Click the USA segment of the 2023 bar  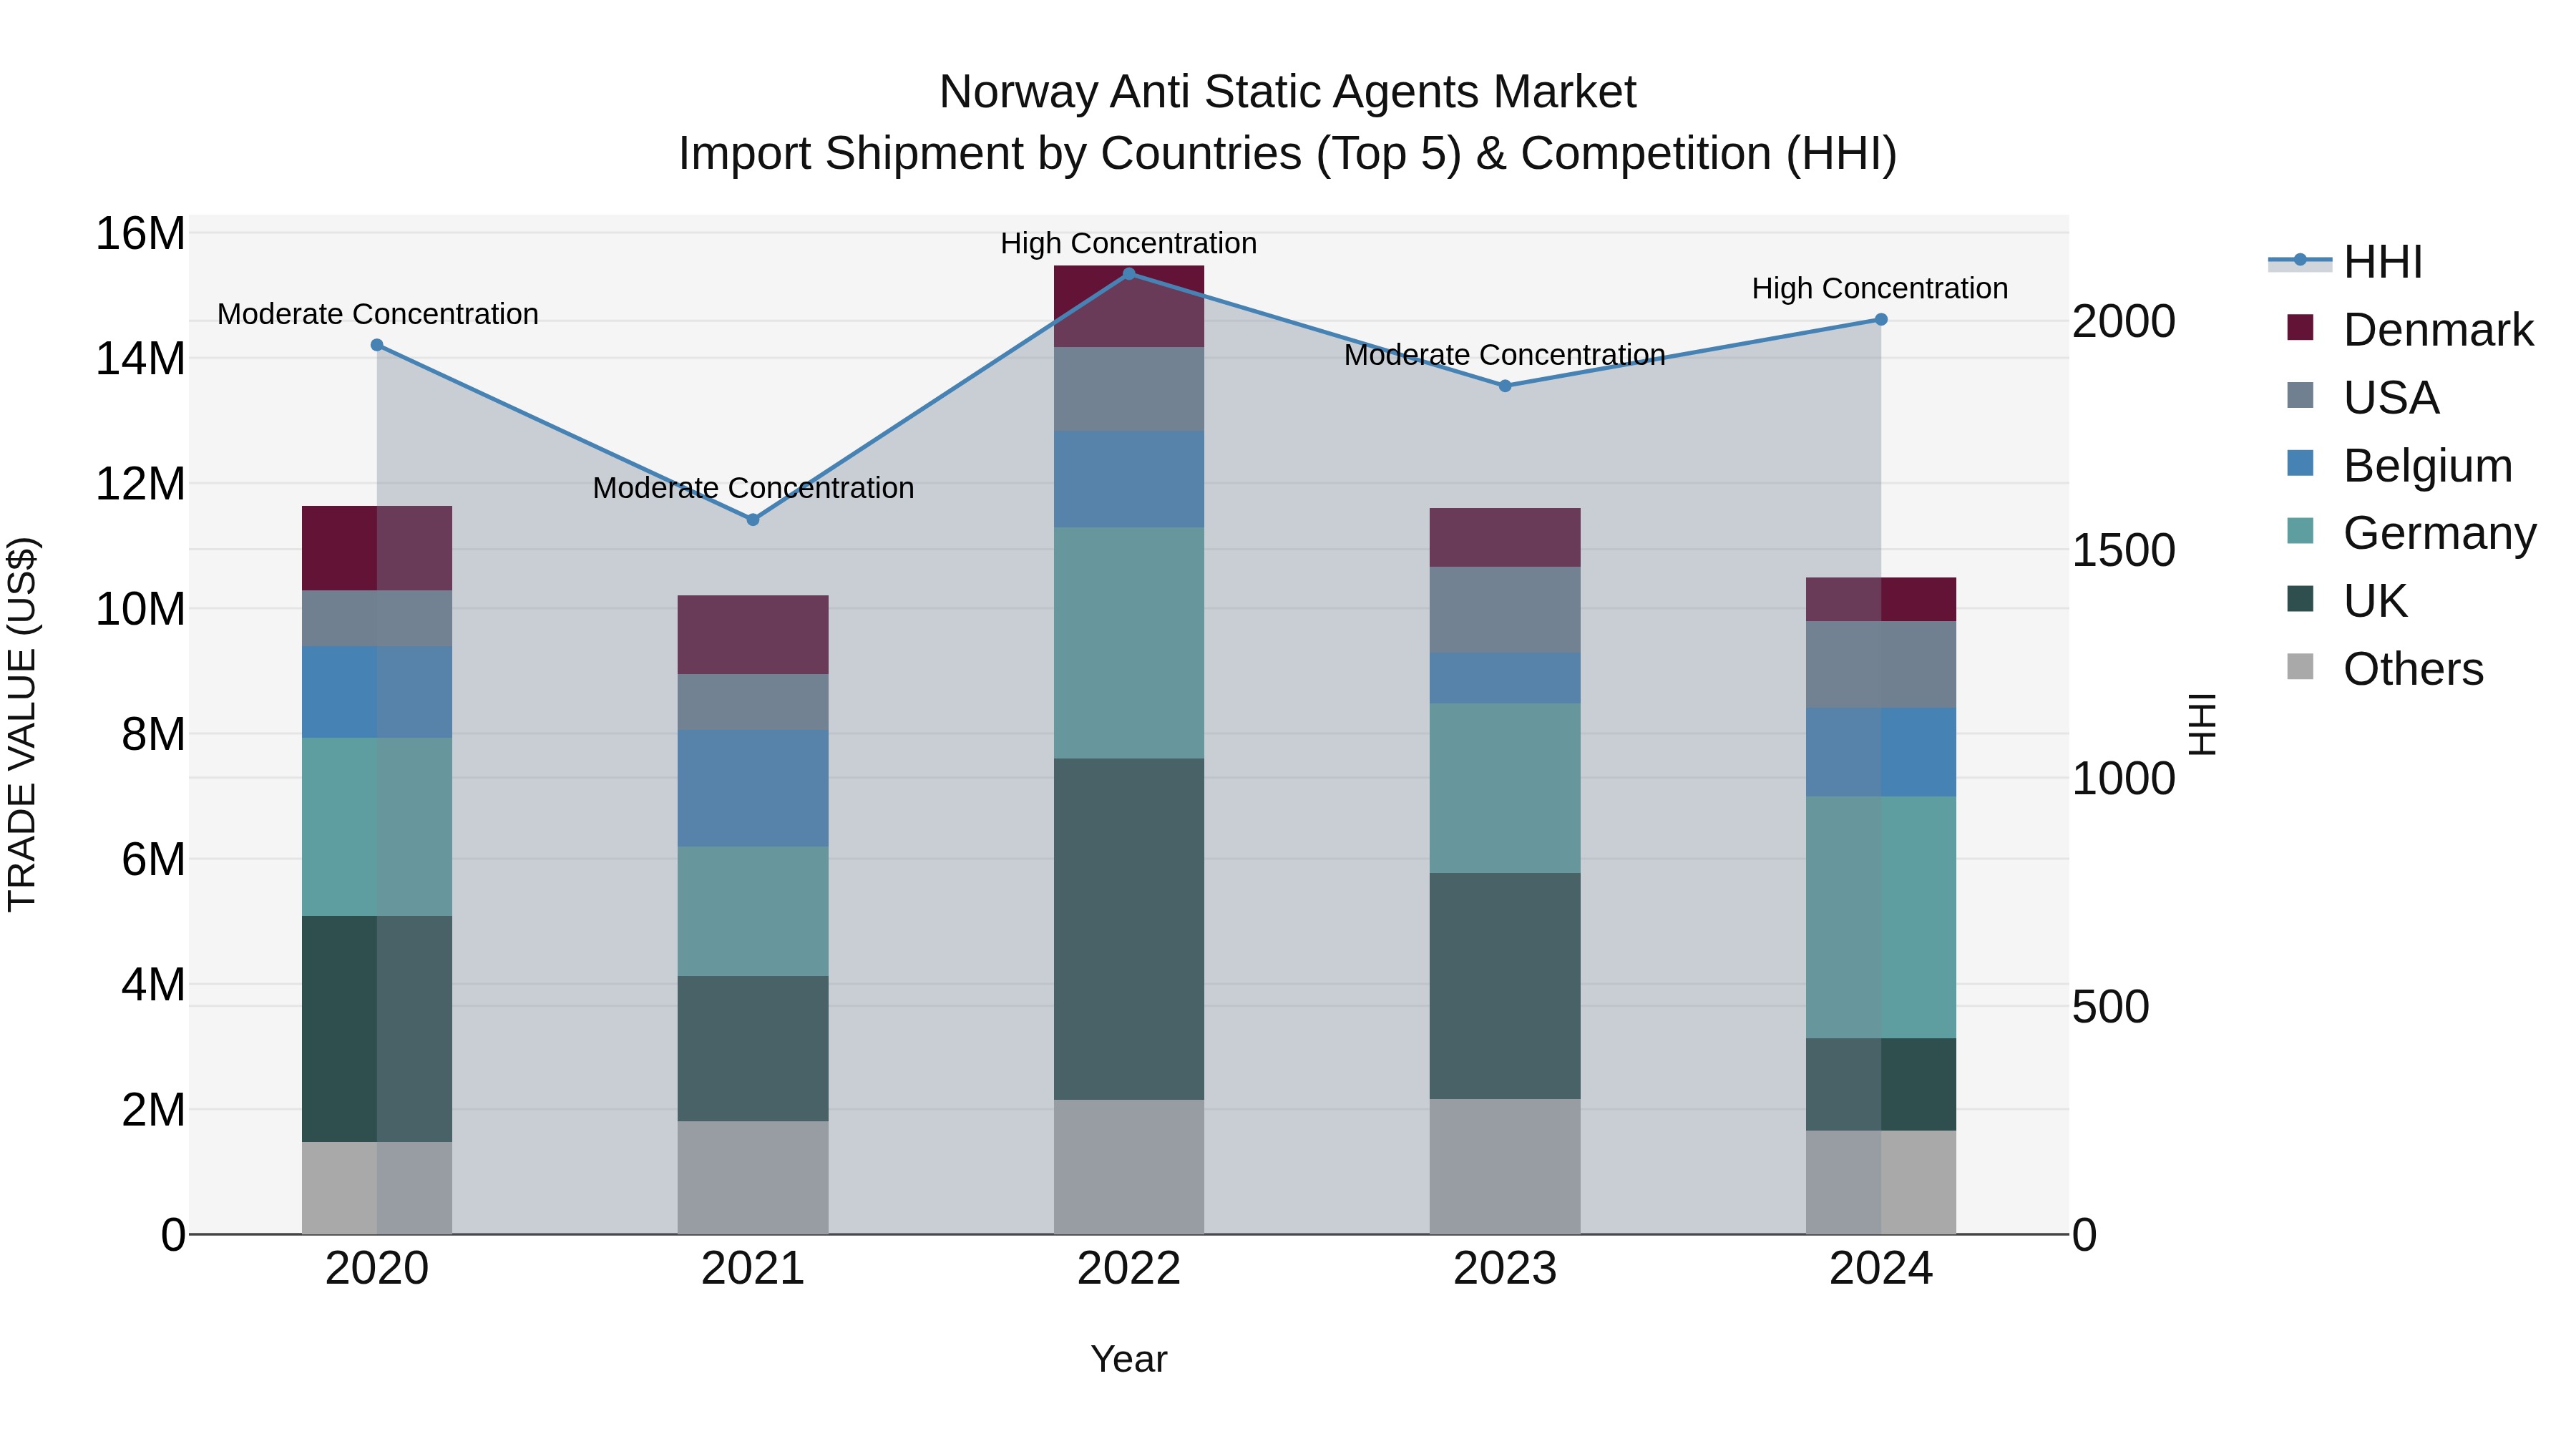pyautogui.click(x=1505, y=610)
